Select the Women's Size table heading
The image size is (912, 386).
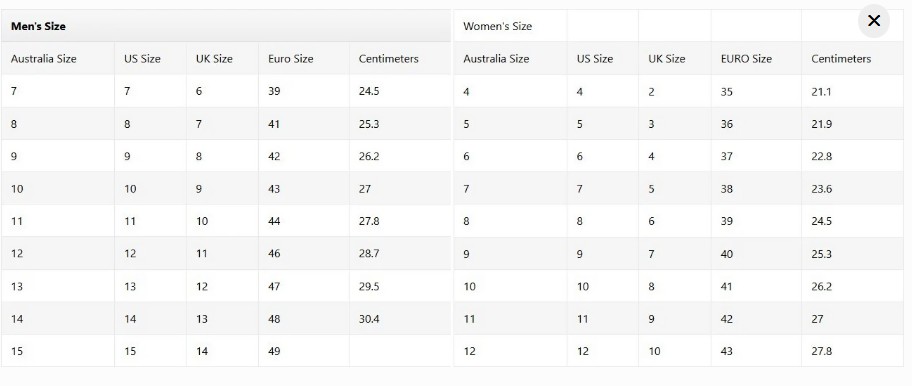[497, 26]
